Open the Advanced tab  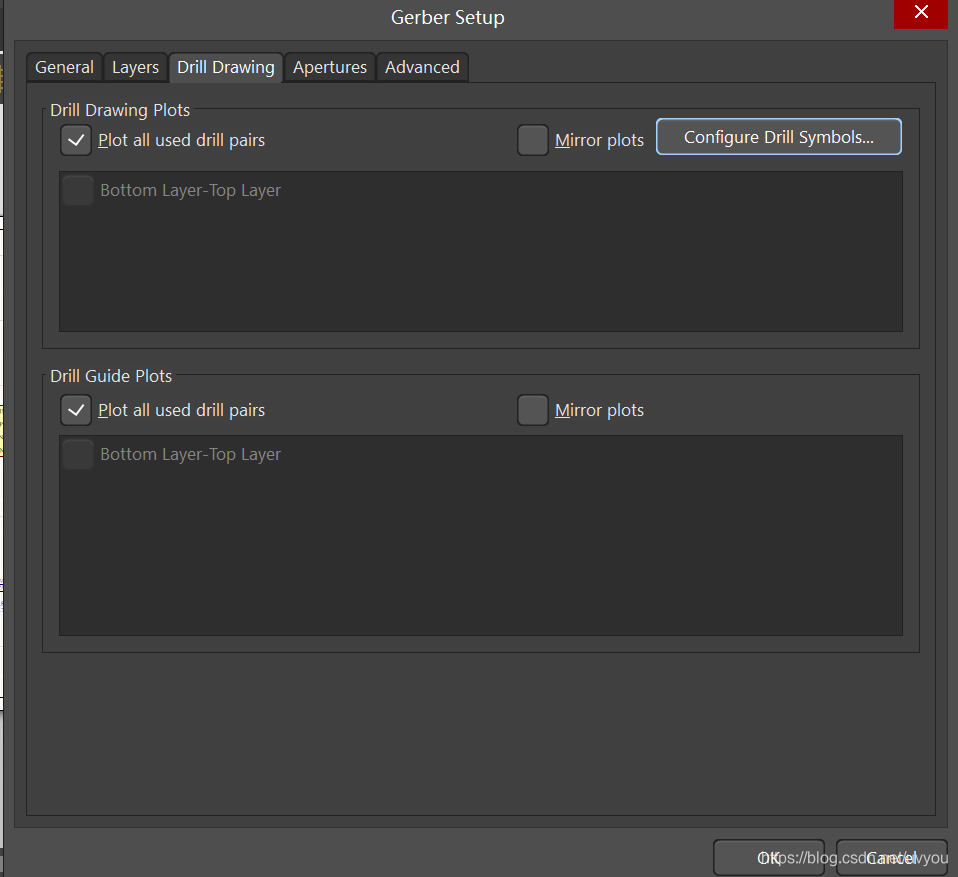tap(422, 67)
